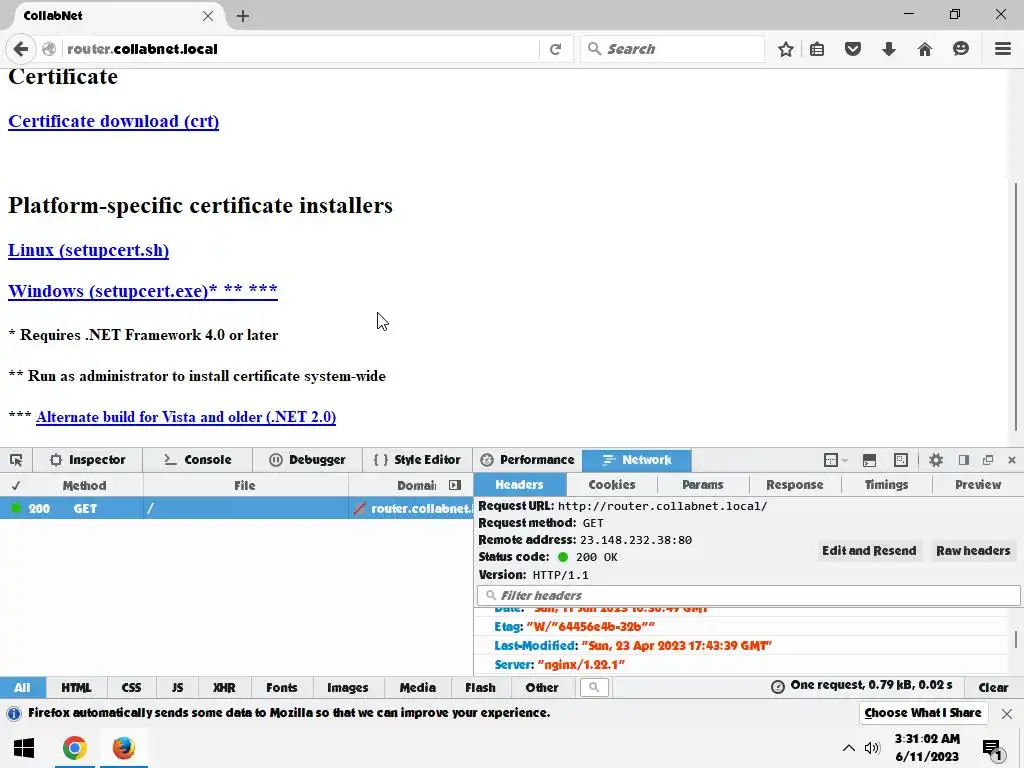Activate the element picker in devtools
The height and width of the screenshot is (768, 1024).
click(x=16, y=460)
